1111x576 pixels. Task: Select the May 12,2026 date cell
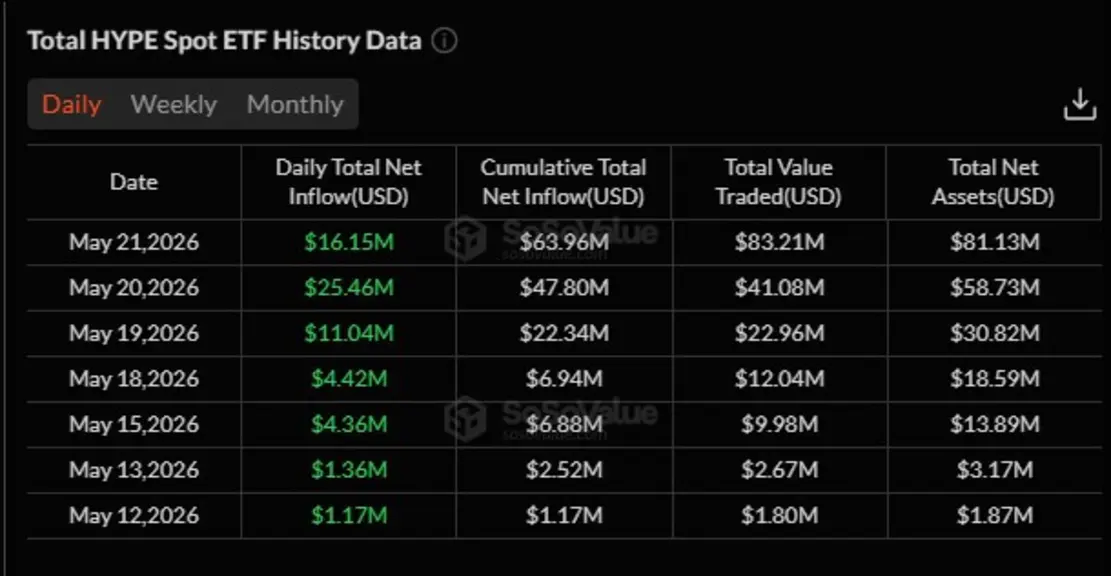tap(134, 515)
